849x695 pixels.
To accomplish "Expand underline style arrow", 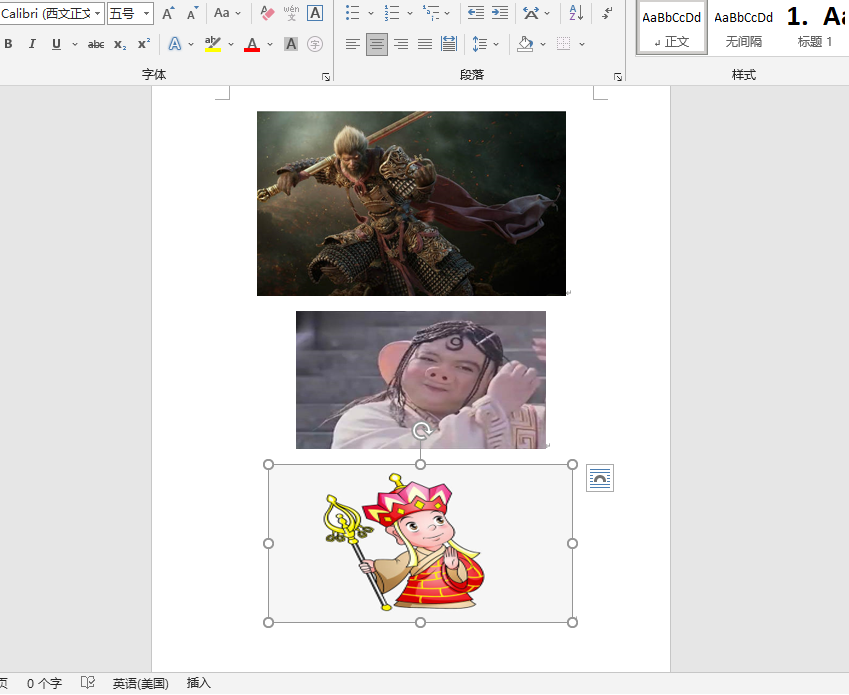I will [75, 44].
